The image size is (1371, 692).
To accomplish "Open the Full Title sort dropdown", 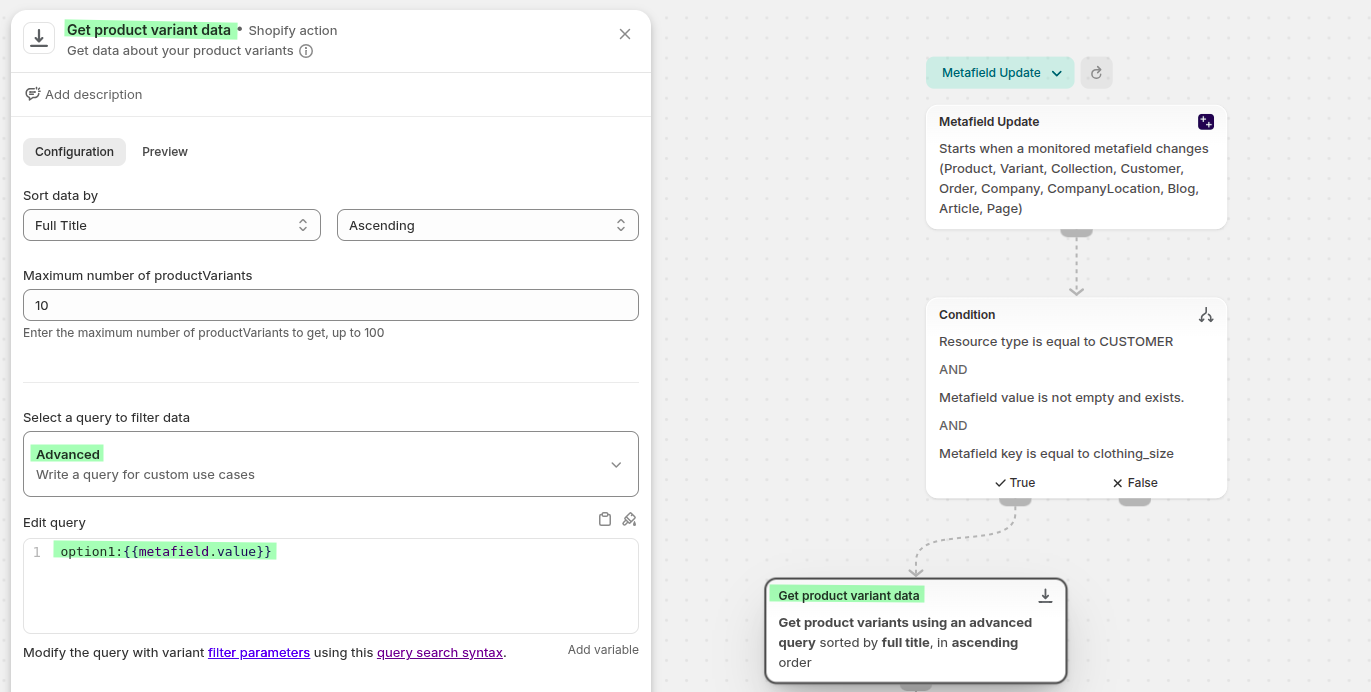I will (172, 225).
